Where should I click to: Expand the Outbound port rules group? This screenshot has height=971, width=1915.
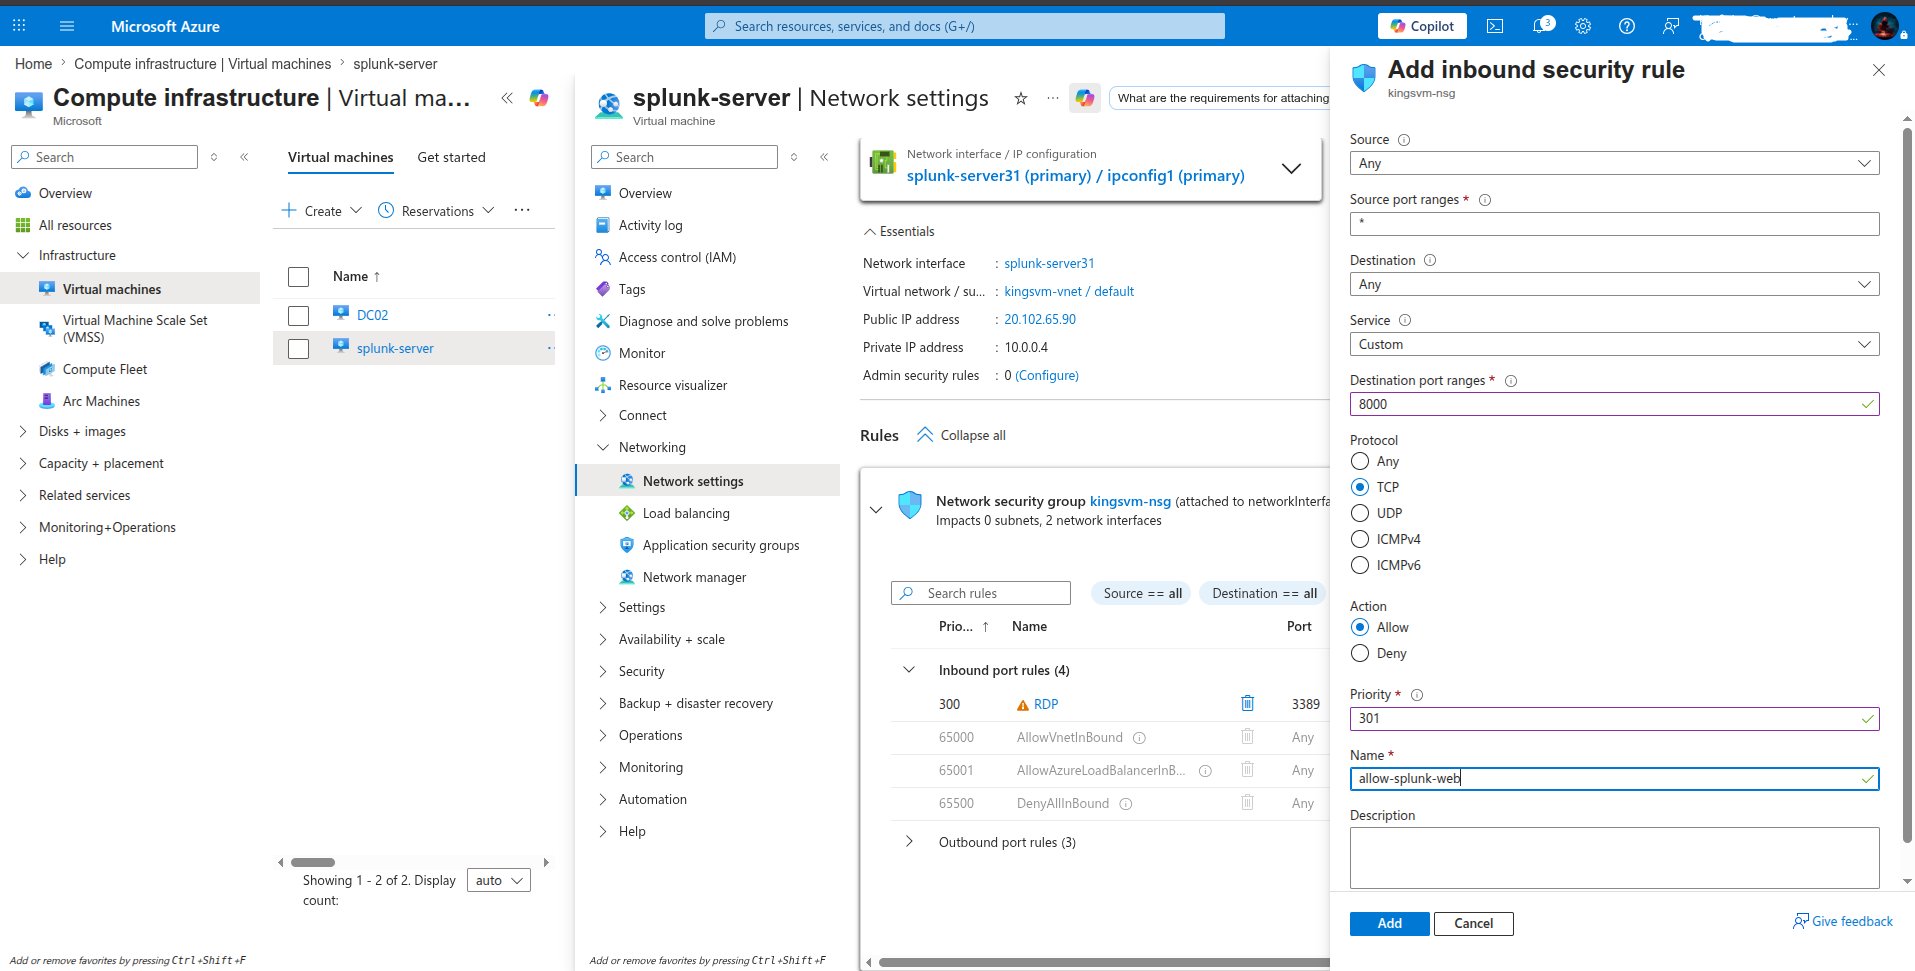point(909,842)
